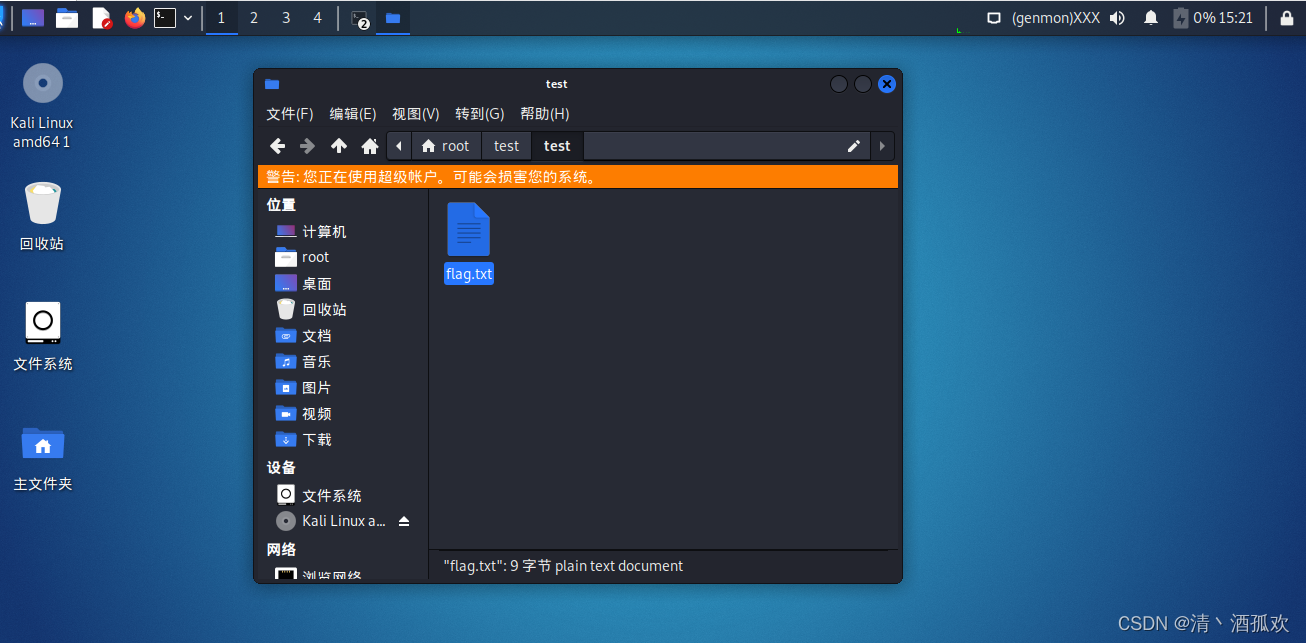Image resolution: width=1306 pixels, height=643 pixels.
Task: Select the first test path bar segment
Action: coord(507,146)
